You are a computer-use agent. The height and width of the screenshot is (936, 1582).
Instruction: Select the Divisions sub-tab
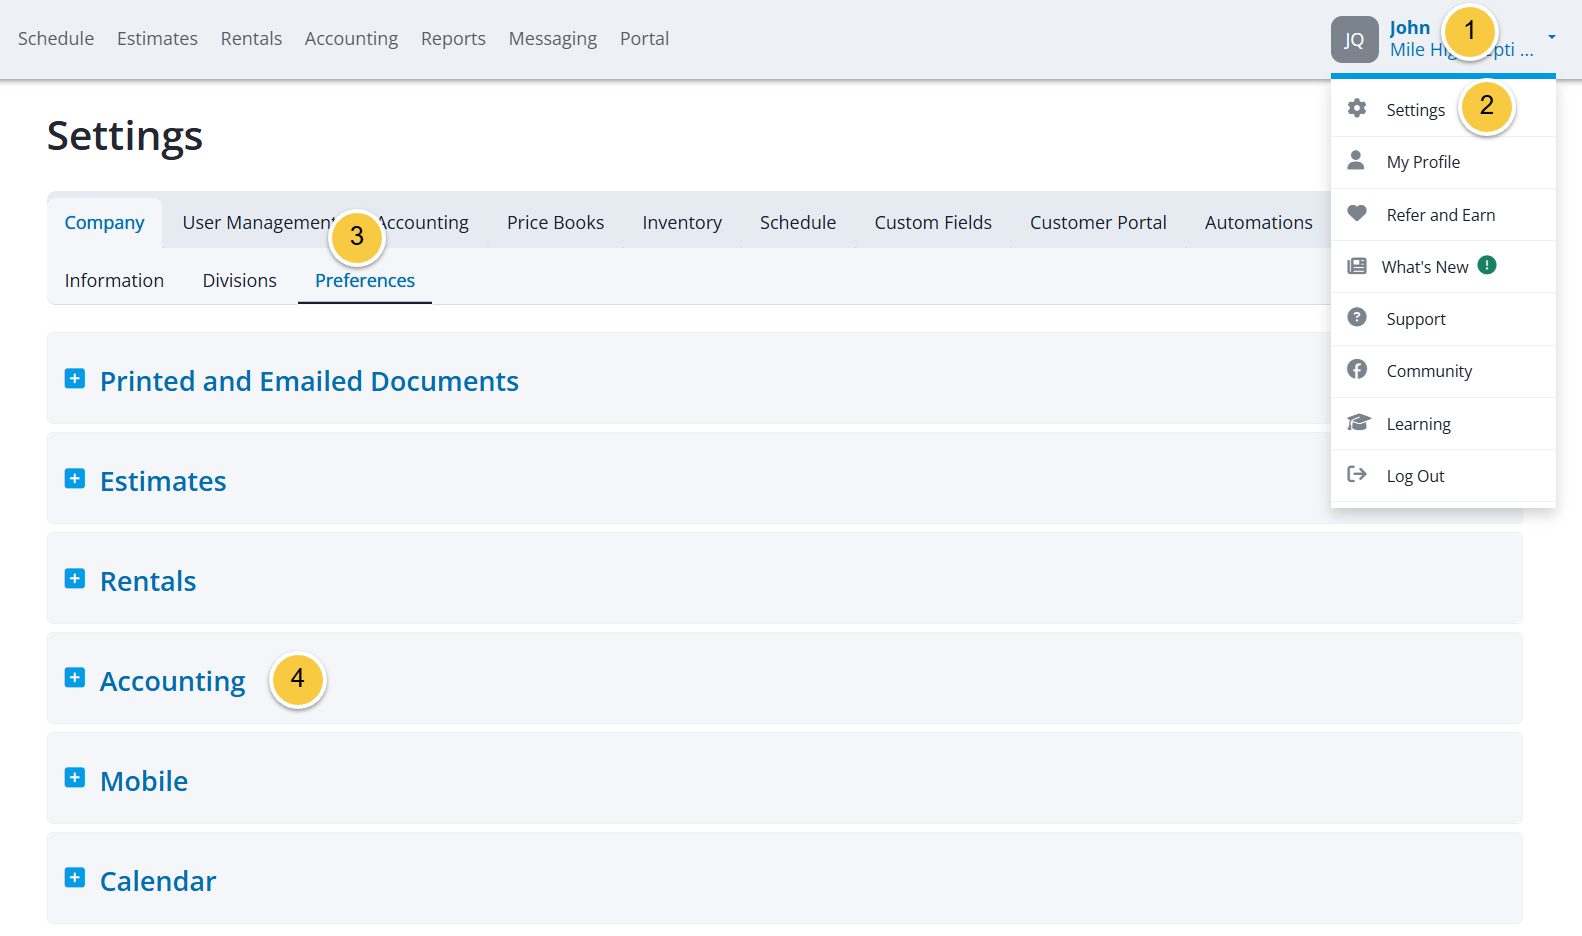(239, 280)
